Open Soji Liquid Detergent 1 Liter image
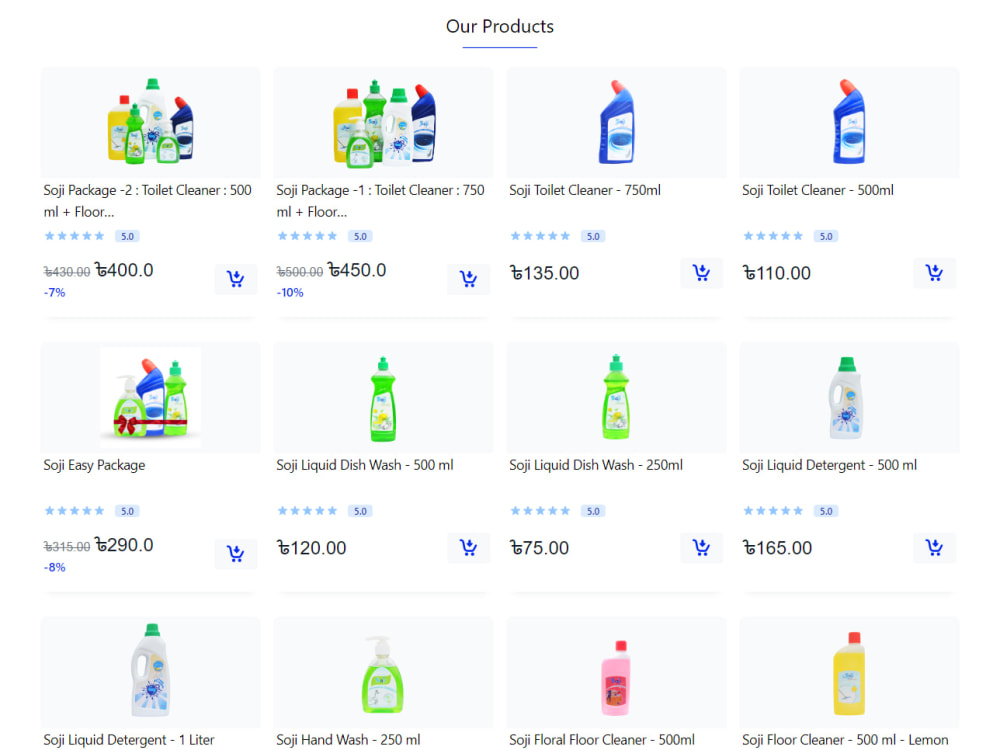This screenshot has height=750, width=1000. (151, 672)
